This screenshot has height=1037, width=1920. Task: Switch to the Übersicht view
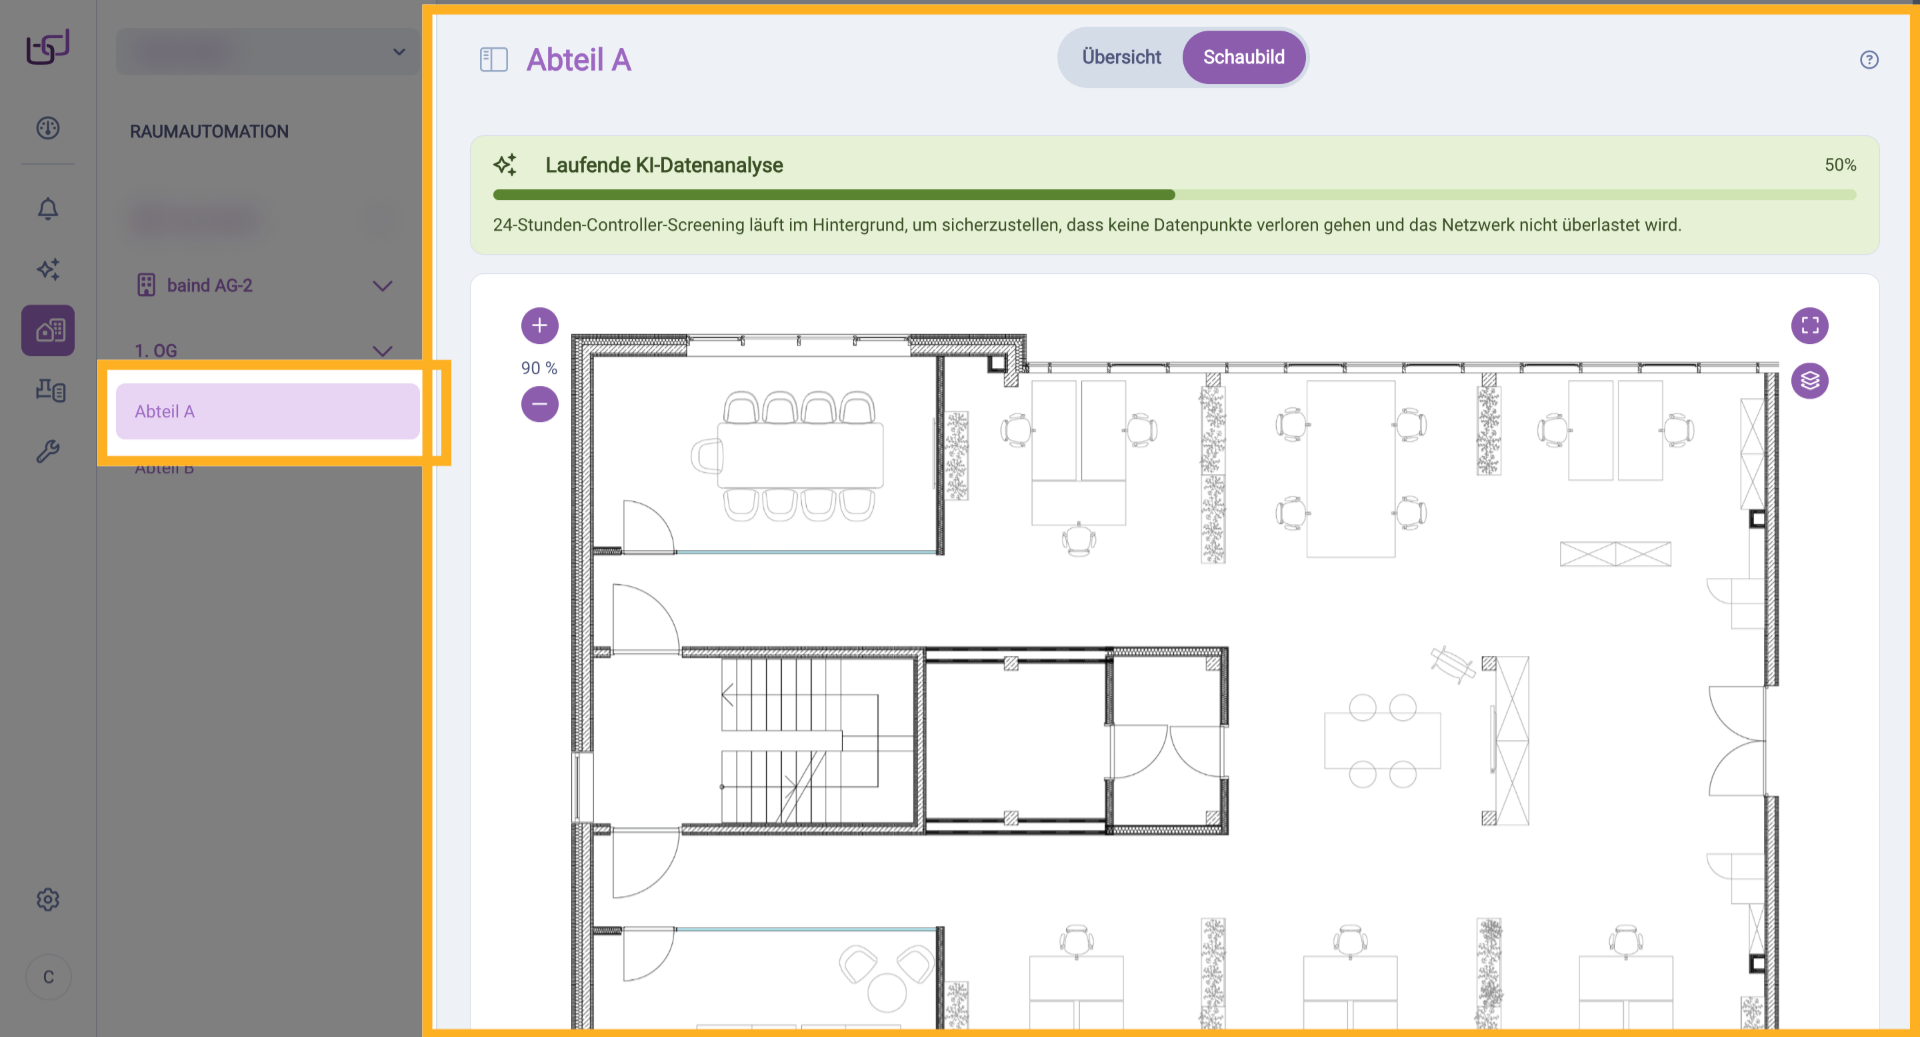1121,58
